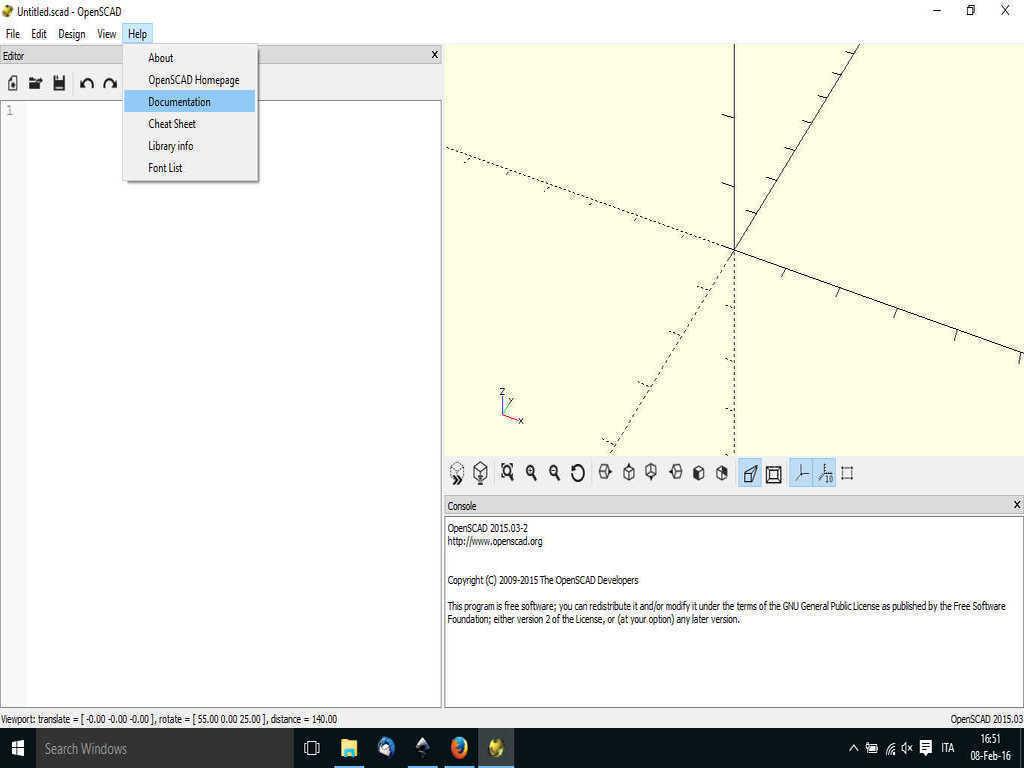The height and width of the screenshot is (768, 1024).
Task: Toggle Perspective projection view
Action: click(x=750, y=473)
